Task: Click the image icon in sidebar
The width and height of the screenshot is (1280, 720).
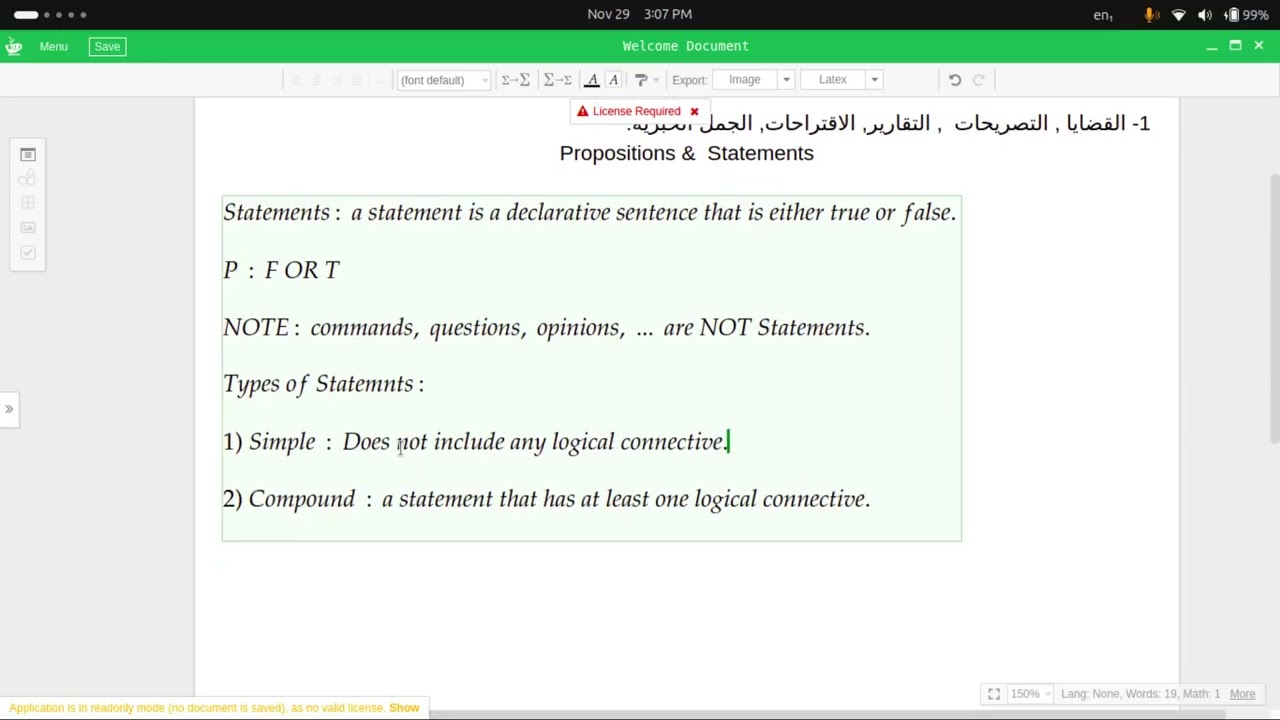Action: (28, 227)
